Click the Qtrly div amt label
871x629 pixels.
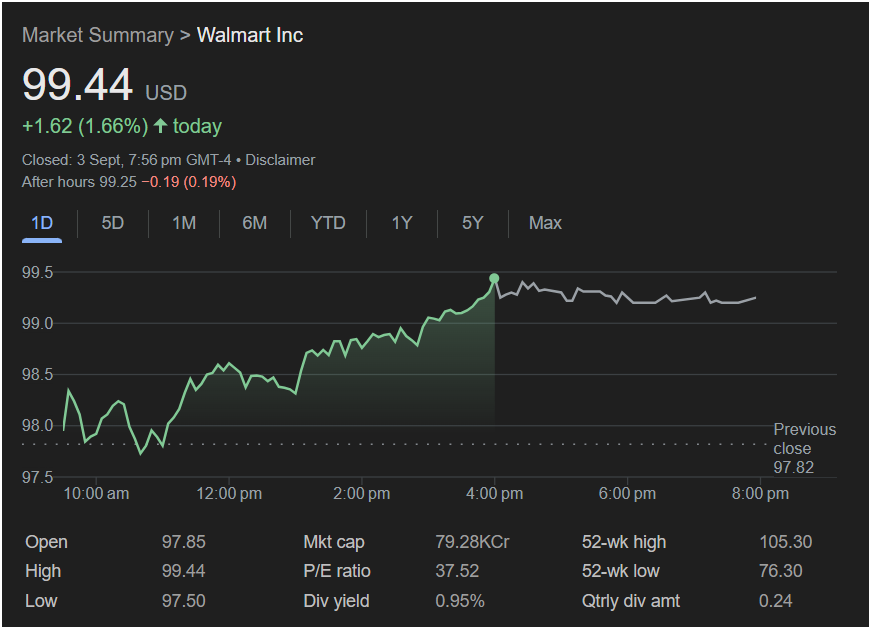630,601
